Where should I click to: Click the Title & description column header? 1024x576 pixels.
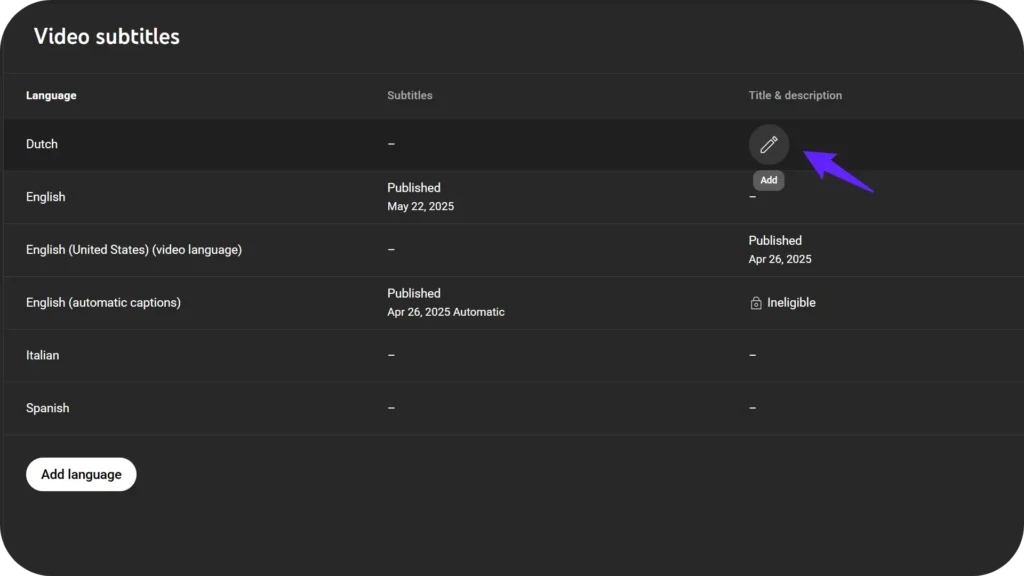[795, 96]
